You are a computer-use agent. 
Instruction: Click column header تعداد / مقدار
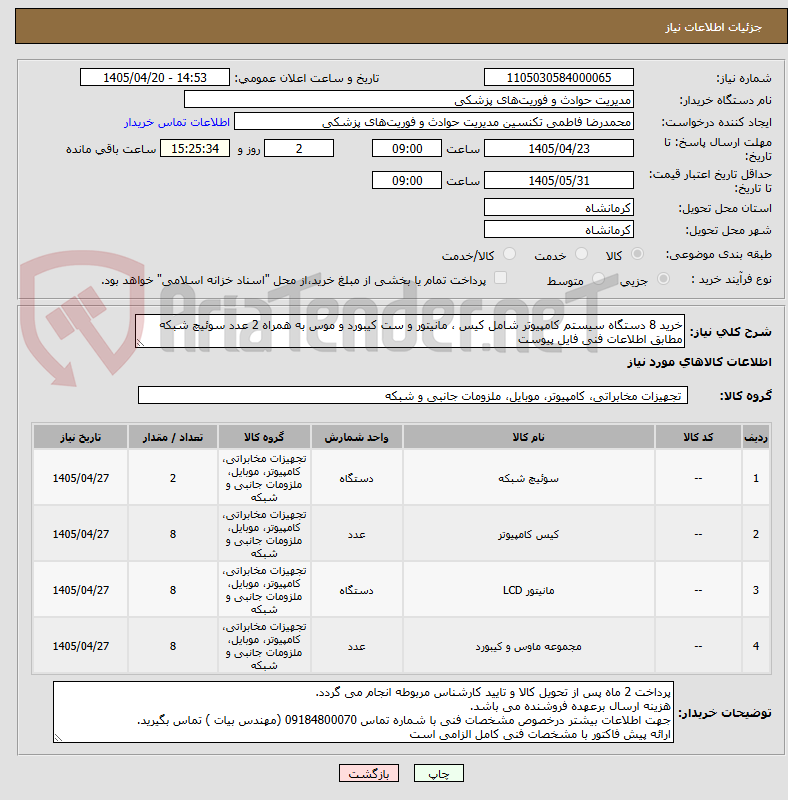click(x=173, y=437)
